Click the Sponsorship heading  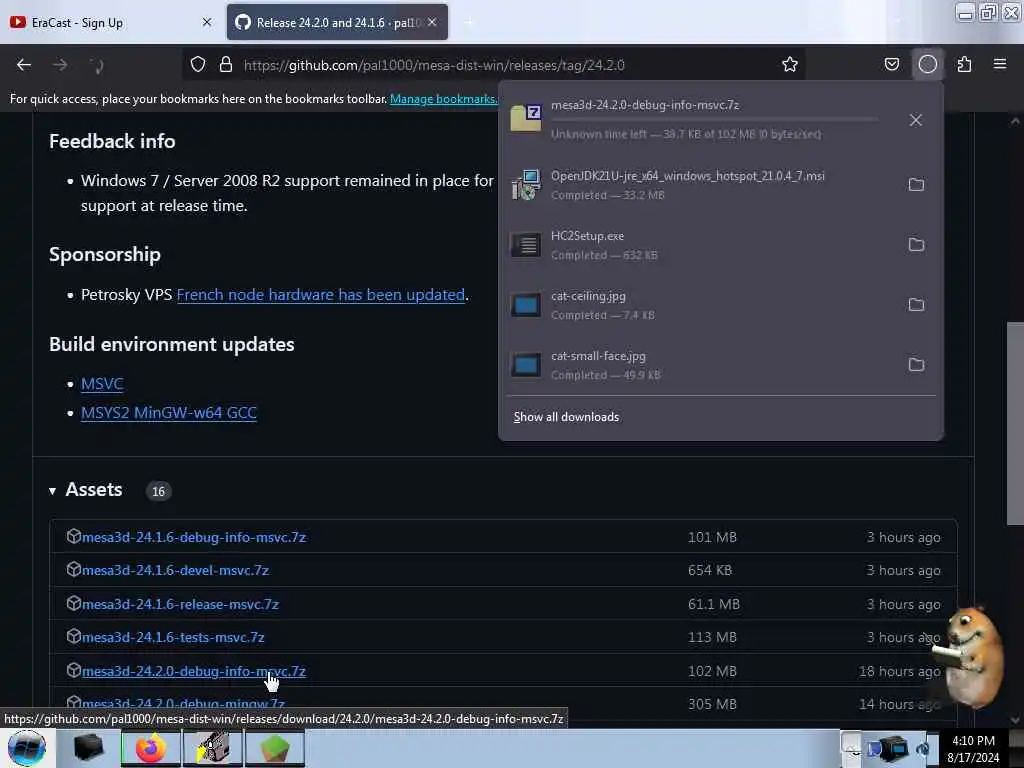point(104,254)
